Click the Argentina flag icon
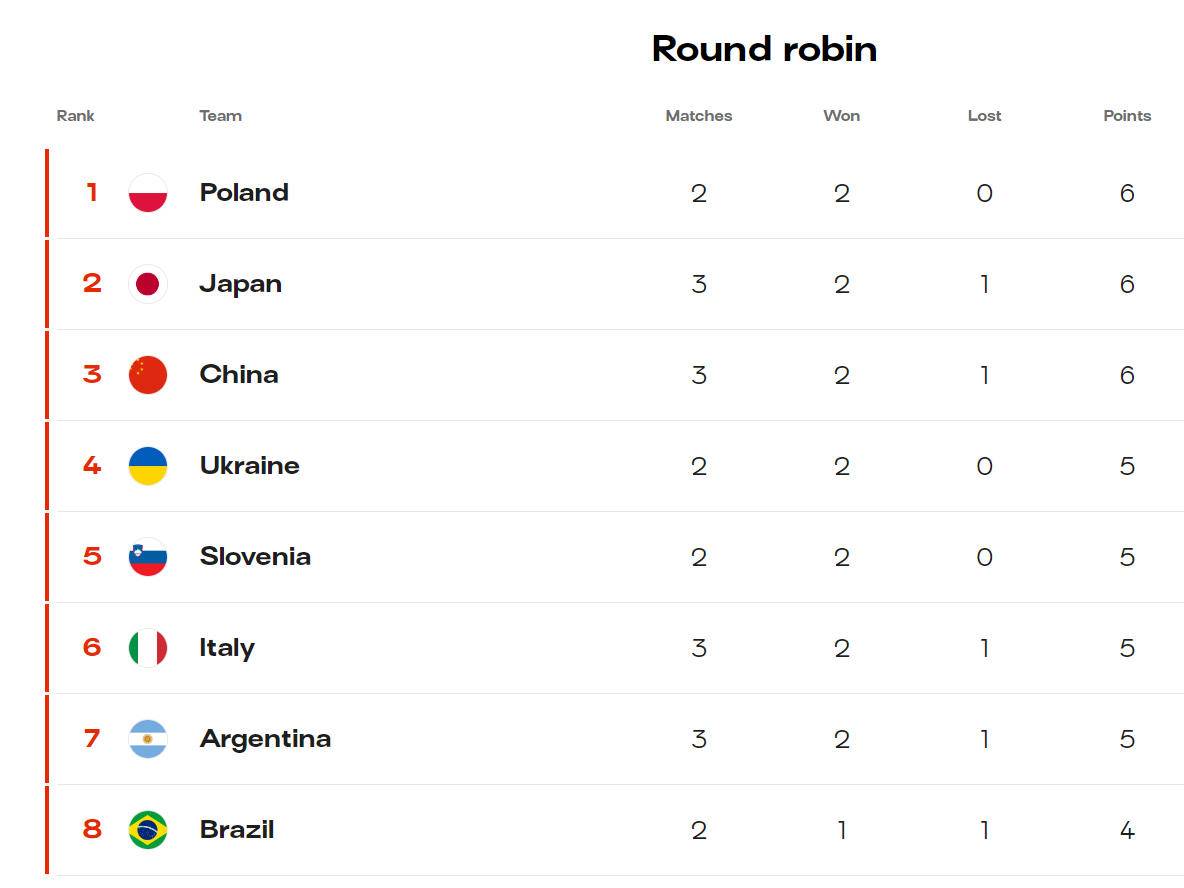The image size is (1184, 888). pos(148,738)
